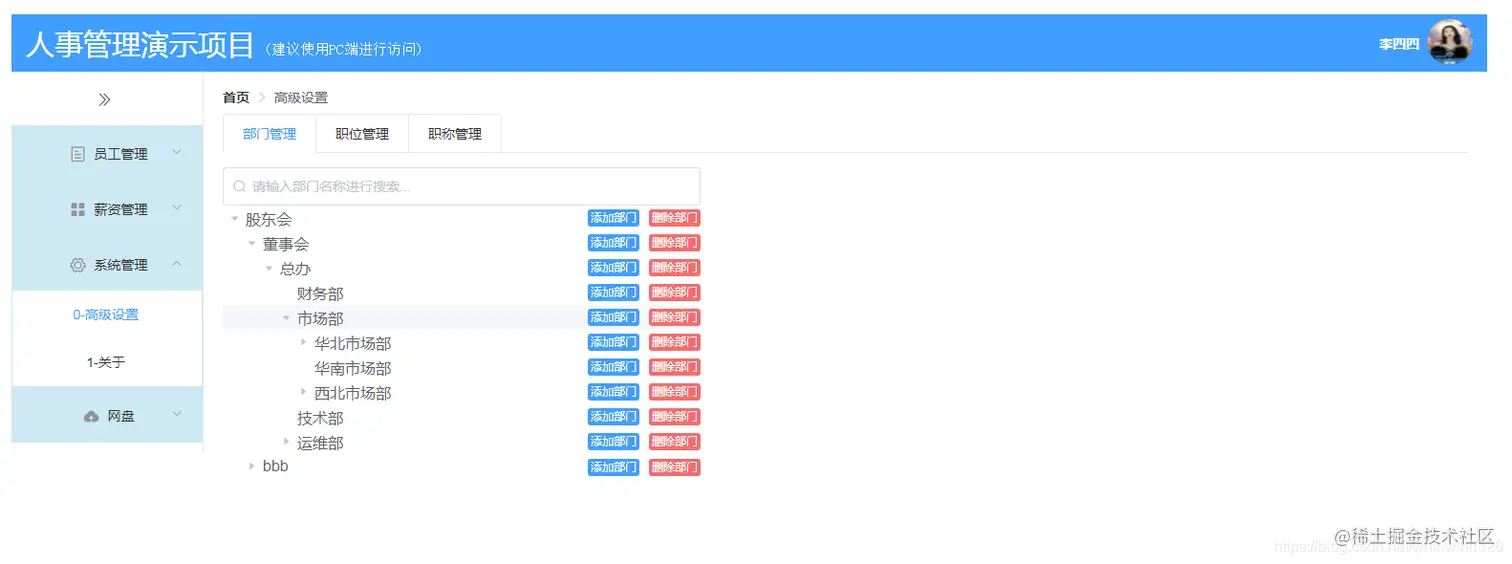Click 添加部门 for 华北市场部

613,342
